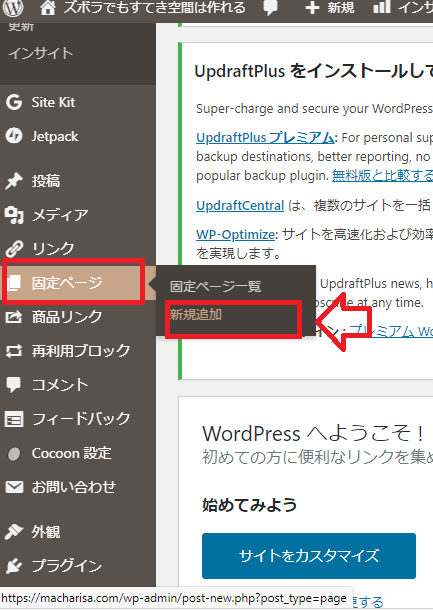Open the UpdraftPlus プレミアム link
433x610 pixels.
click(x=265, y=137)
